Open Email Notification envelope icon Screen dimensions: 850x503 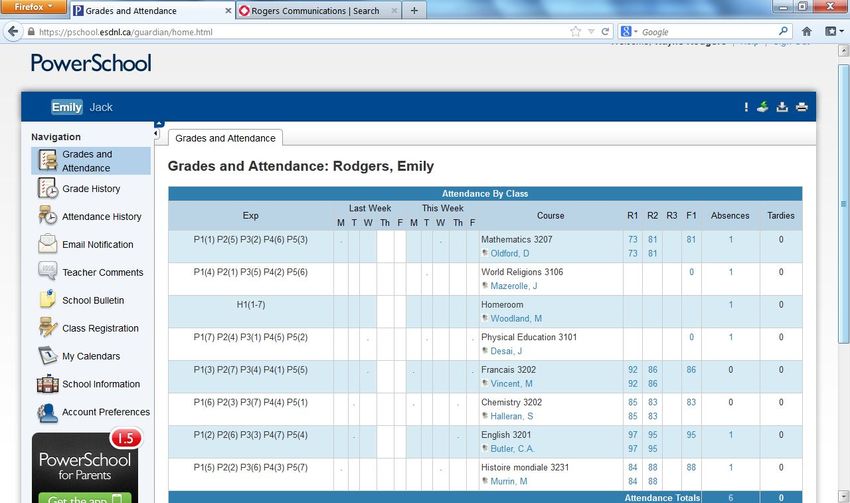[x=48, y=244]
